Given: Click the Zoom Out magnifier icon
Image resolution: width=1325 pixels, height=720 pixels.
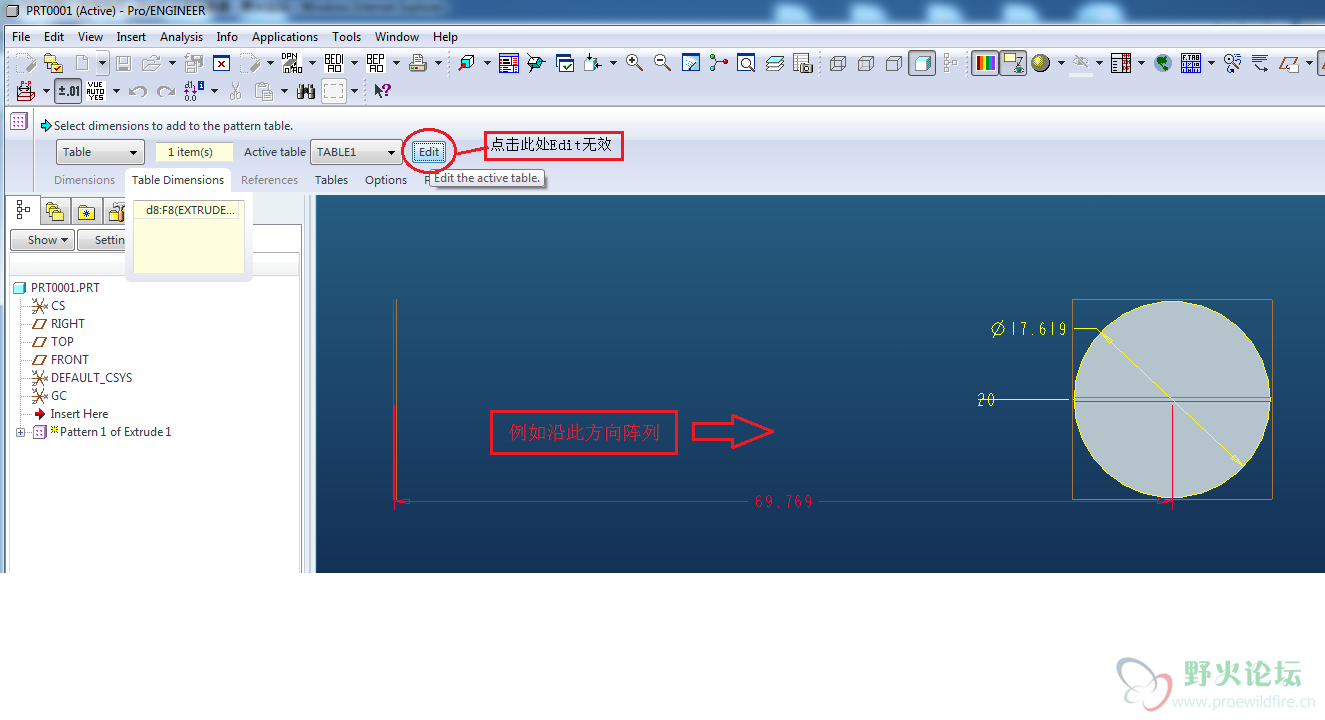Looking at the screenshot, I should coord(662,63).
